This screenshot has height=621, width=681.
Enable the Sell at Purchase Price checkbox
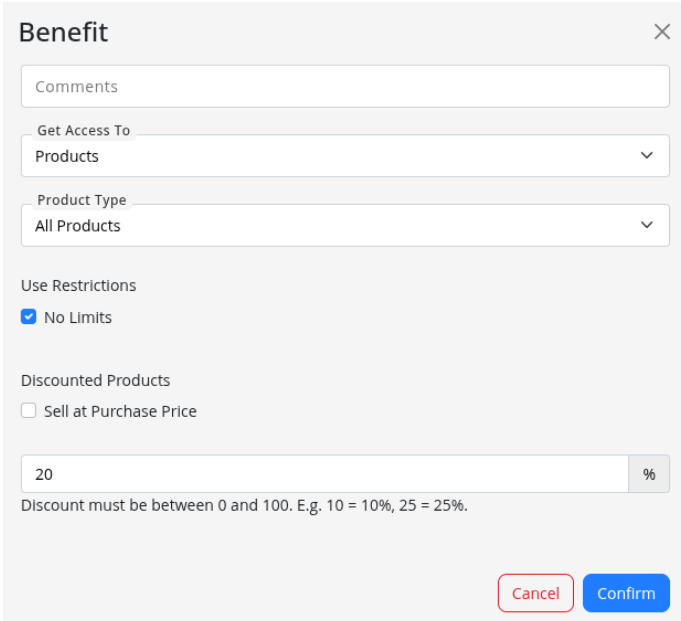(29, 411)
